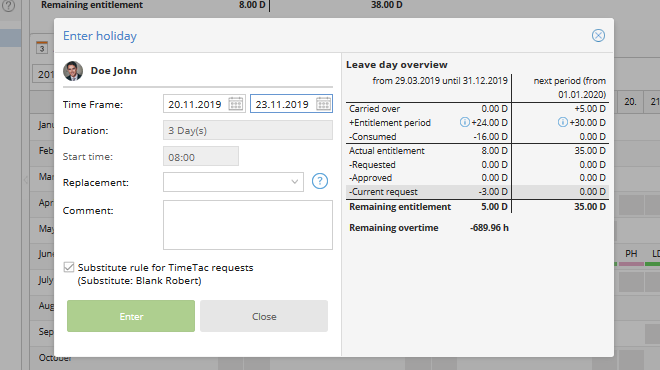Click Remaining entitlement 5.00 D value
The width and height of the screenshot is (660, 370).
coord(494,207)
